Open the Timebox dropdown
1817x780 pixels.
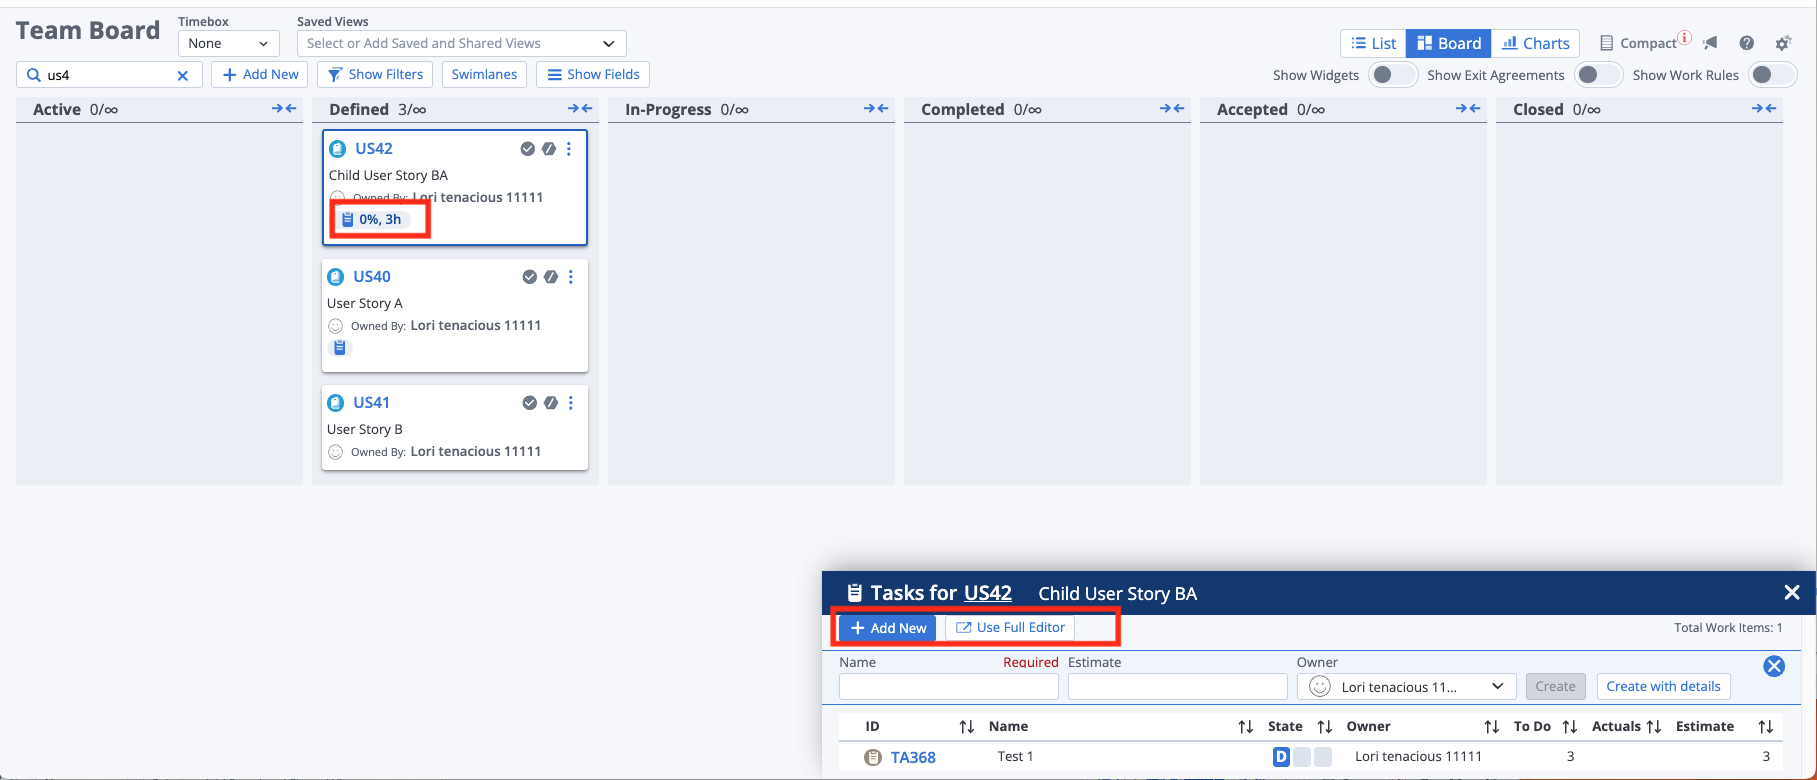point(229,43)
